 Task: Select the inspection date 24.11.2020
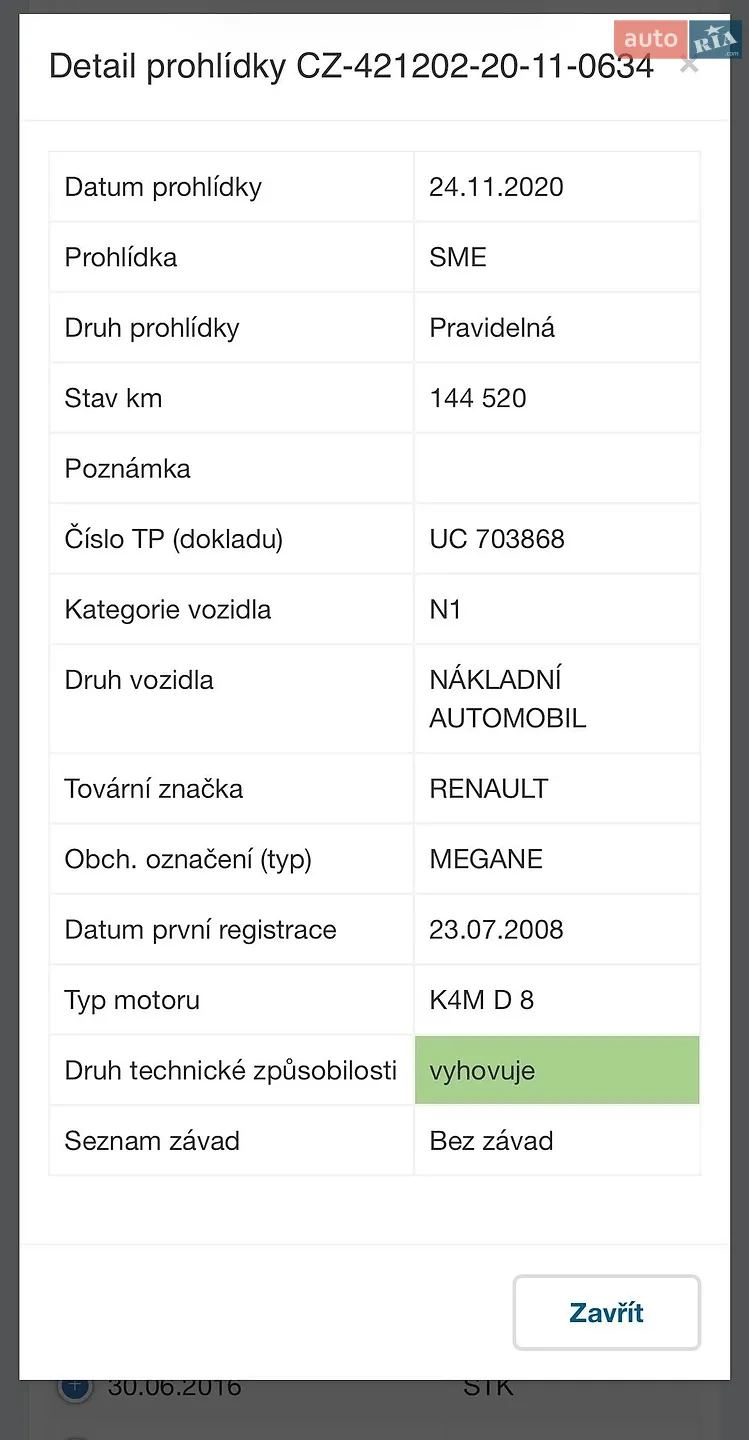496,187
